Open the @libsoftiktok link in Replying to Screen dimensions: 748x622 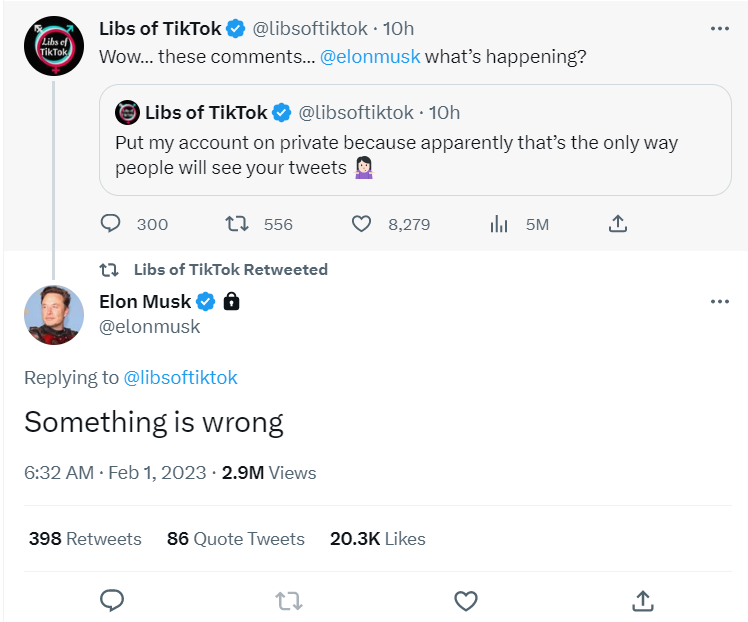coord(180,377)
